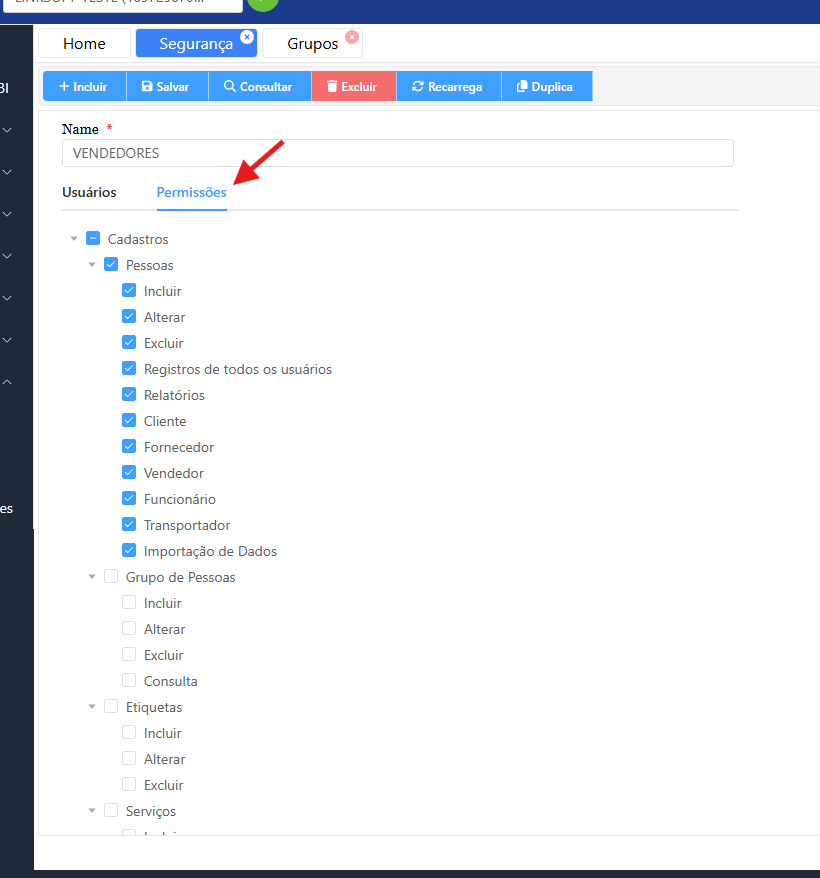Select the Permissões tab
The width and height of the screenshot is (820, 878).
pyautogui.click(x=191, y=192)
